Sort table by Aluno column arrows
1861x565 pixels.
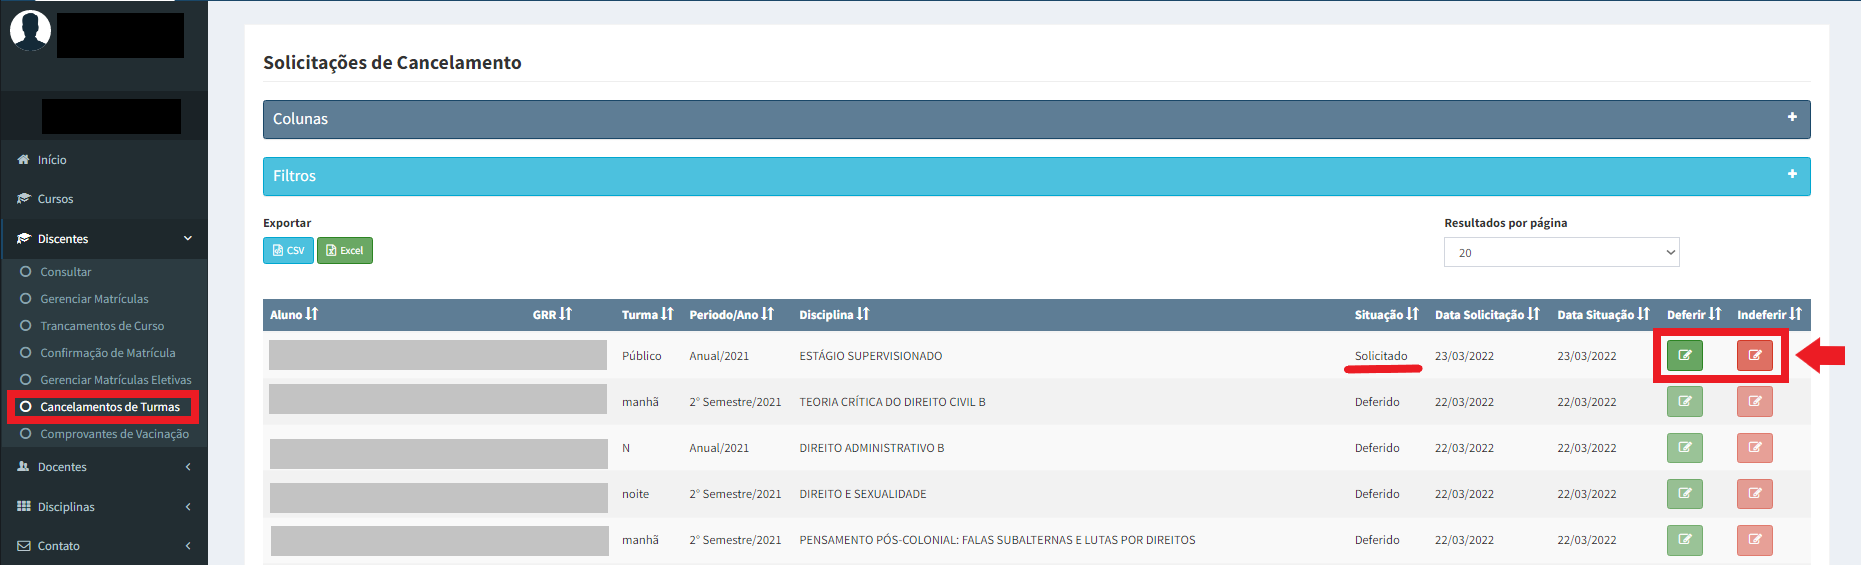[x=312, y=314]
